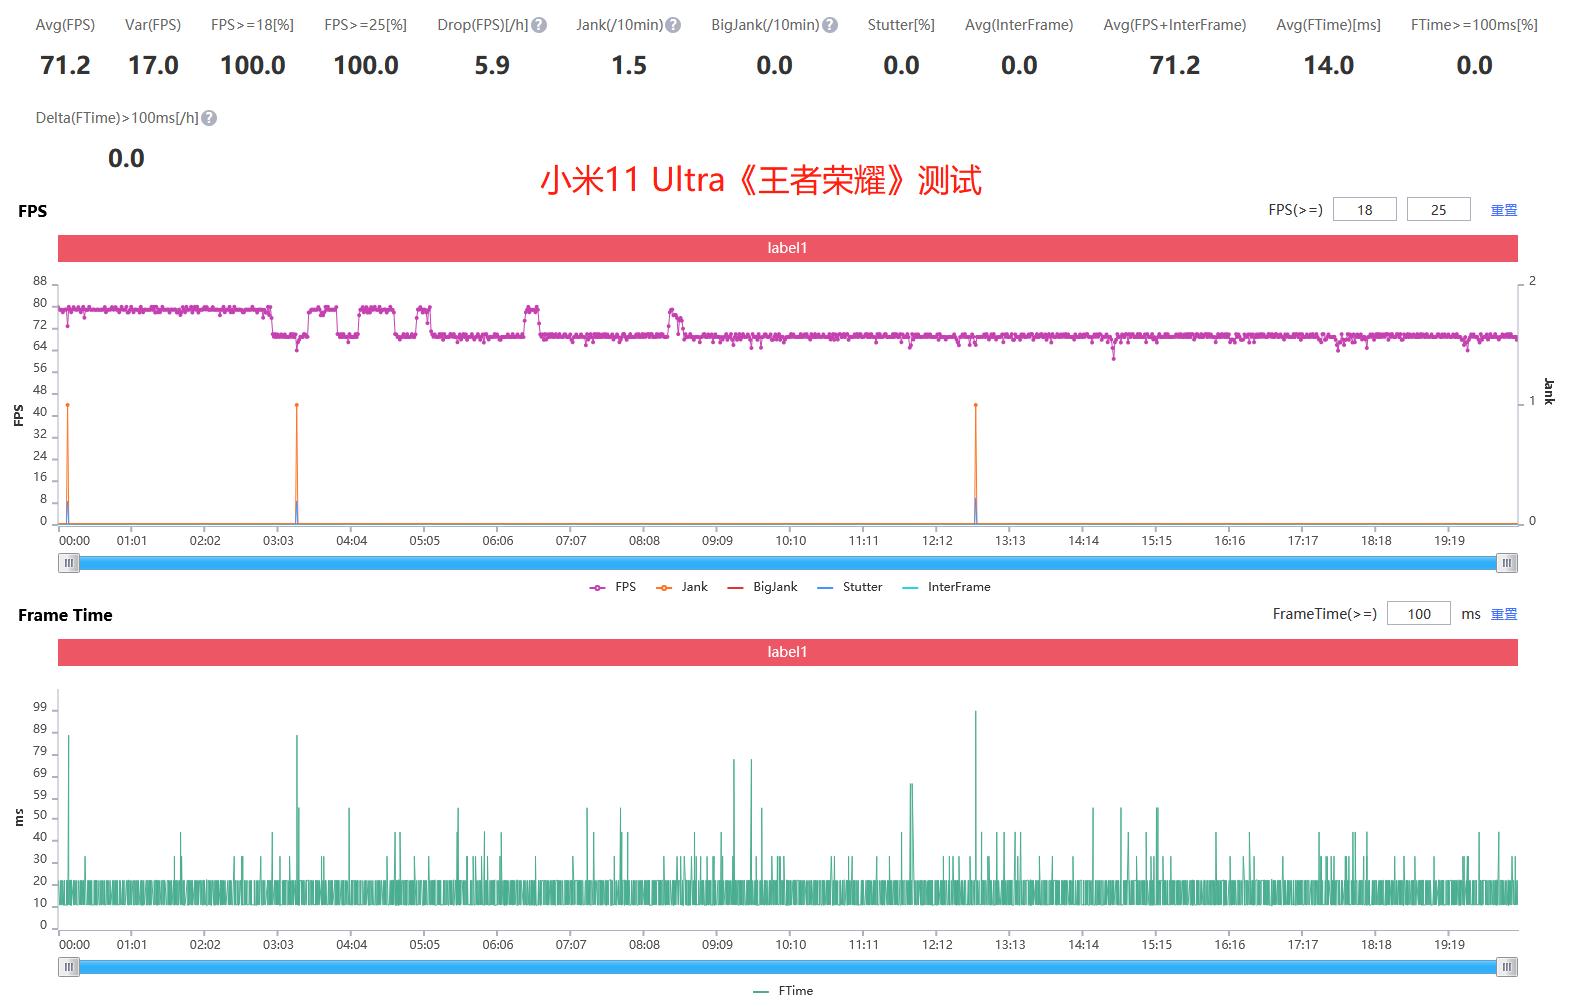Toggle Jank series in chart legend
This screenshot has width=1571, height=1007.
(682, 587)
